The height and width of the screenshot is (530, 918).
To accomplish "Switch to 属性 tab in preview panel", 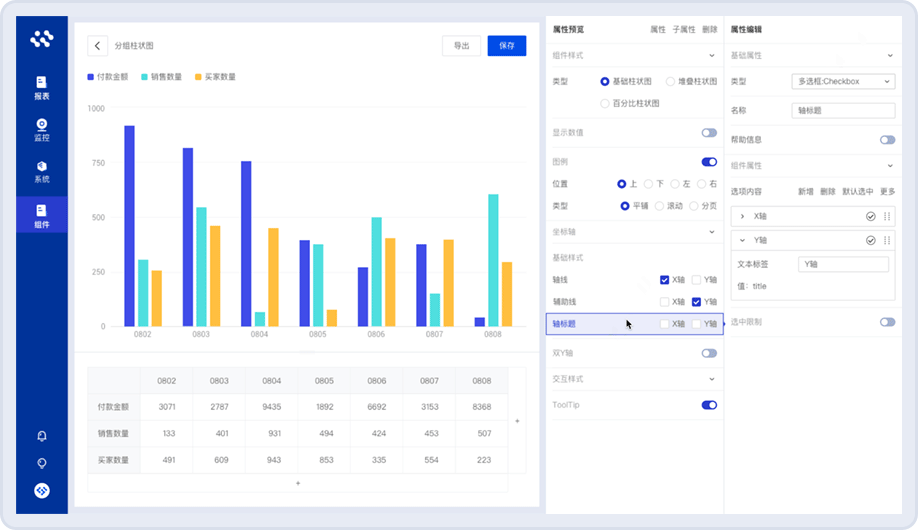I will pyautogui.click(x=657, y=30).
